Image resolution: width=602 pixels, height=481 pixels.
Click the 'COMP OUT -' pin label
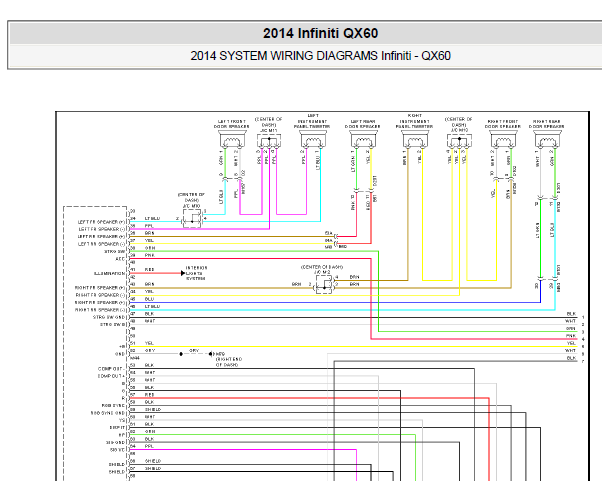coord(111,369)
